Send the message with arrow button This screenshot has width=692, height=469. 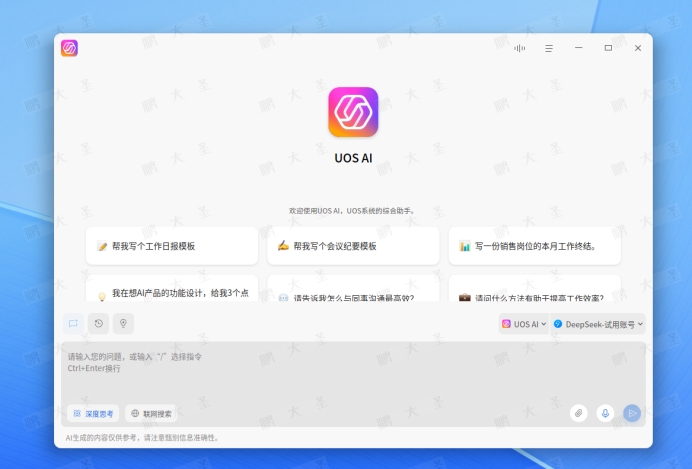pyautogui.click(x=632, y=413)
